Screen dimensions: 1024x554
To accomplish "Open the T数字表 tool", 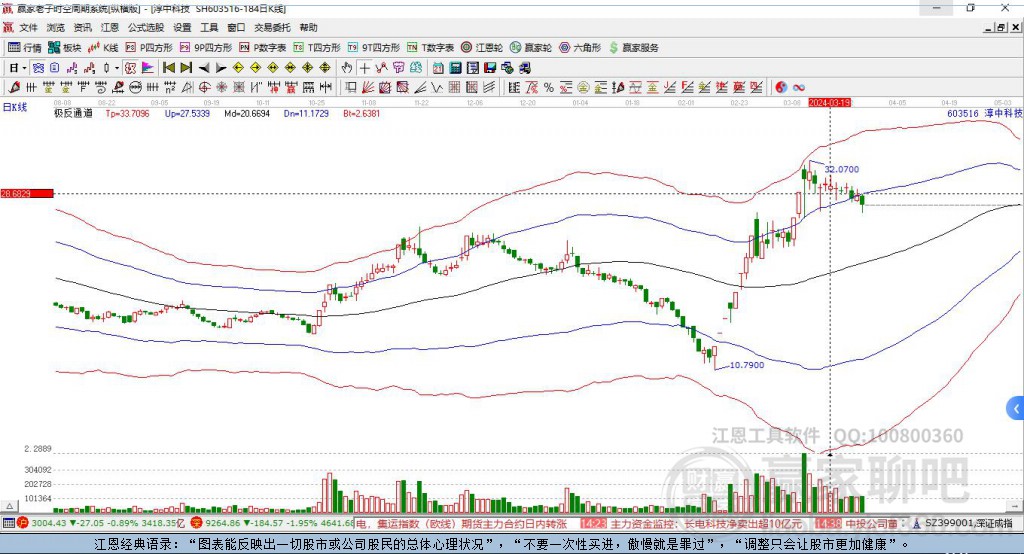I will [430, 48].
